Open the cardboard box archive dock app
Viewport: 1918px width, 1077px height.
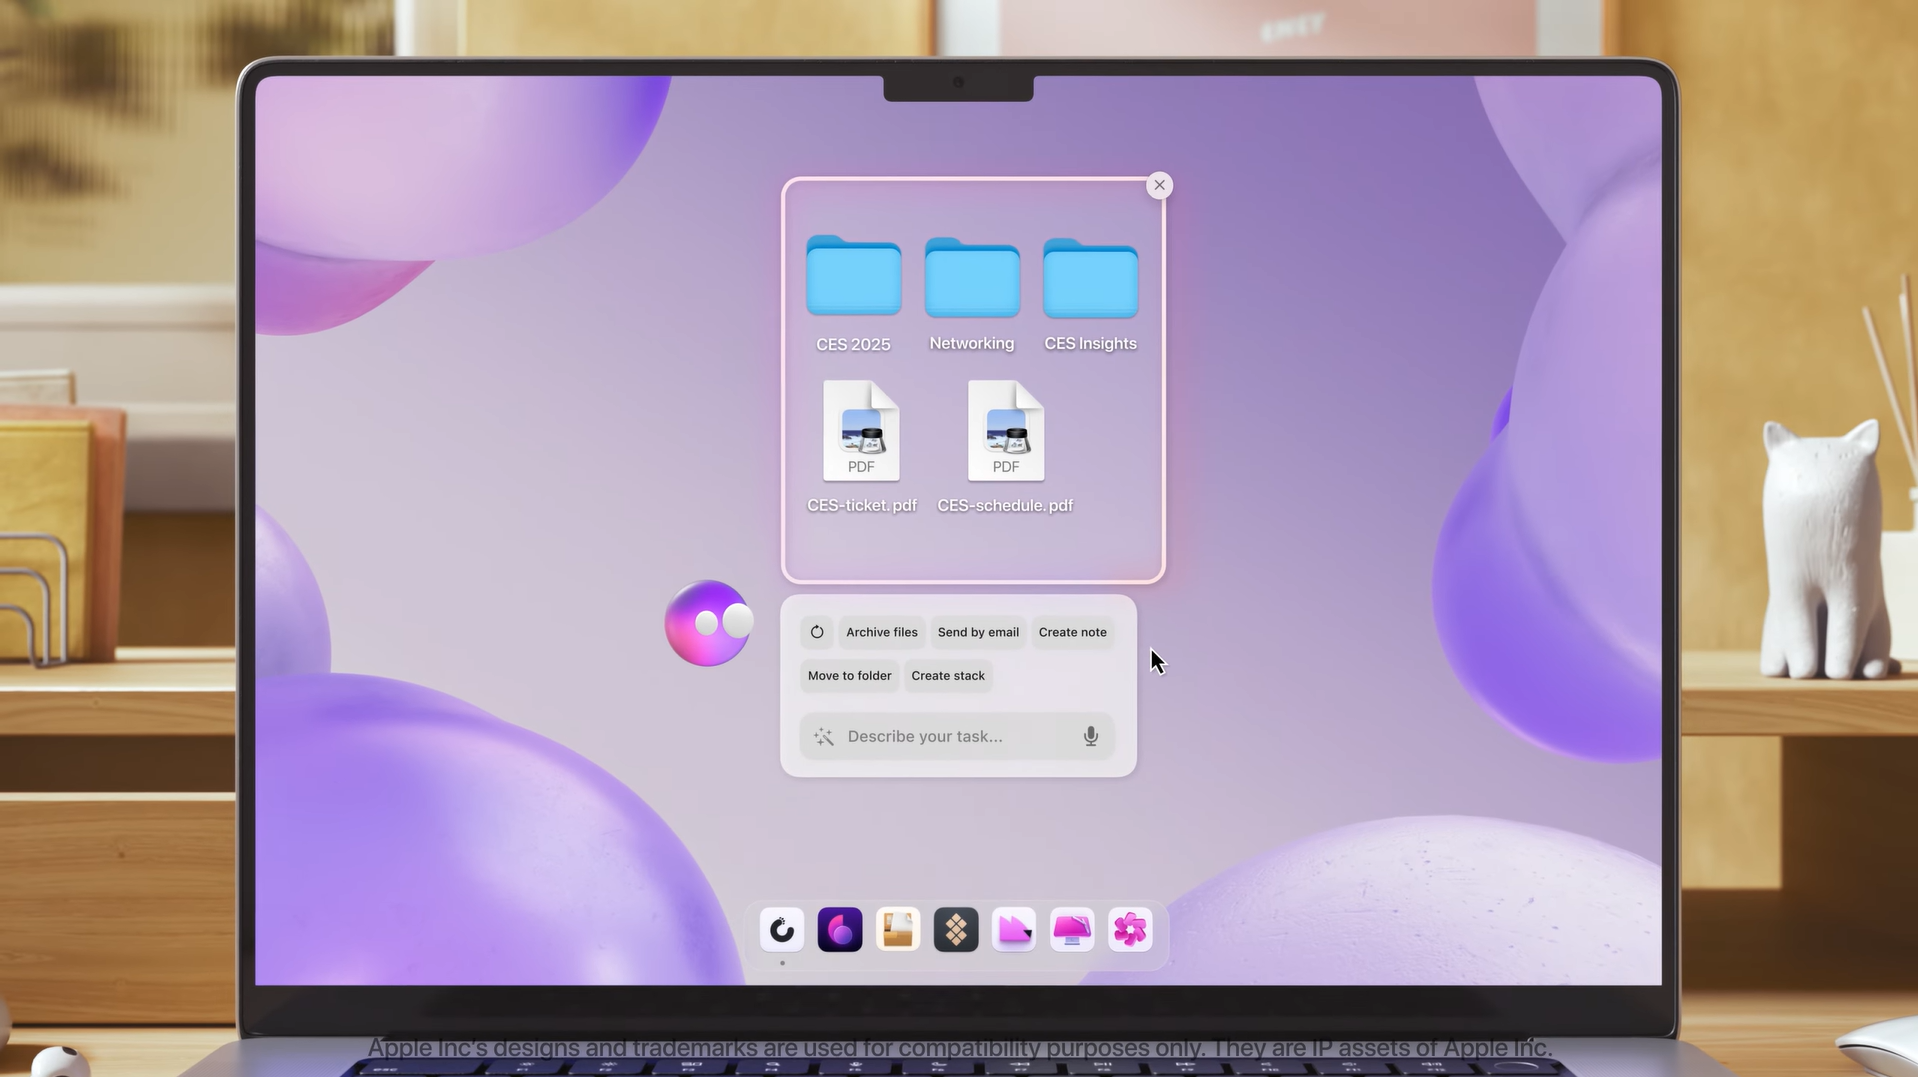(898, 930)
